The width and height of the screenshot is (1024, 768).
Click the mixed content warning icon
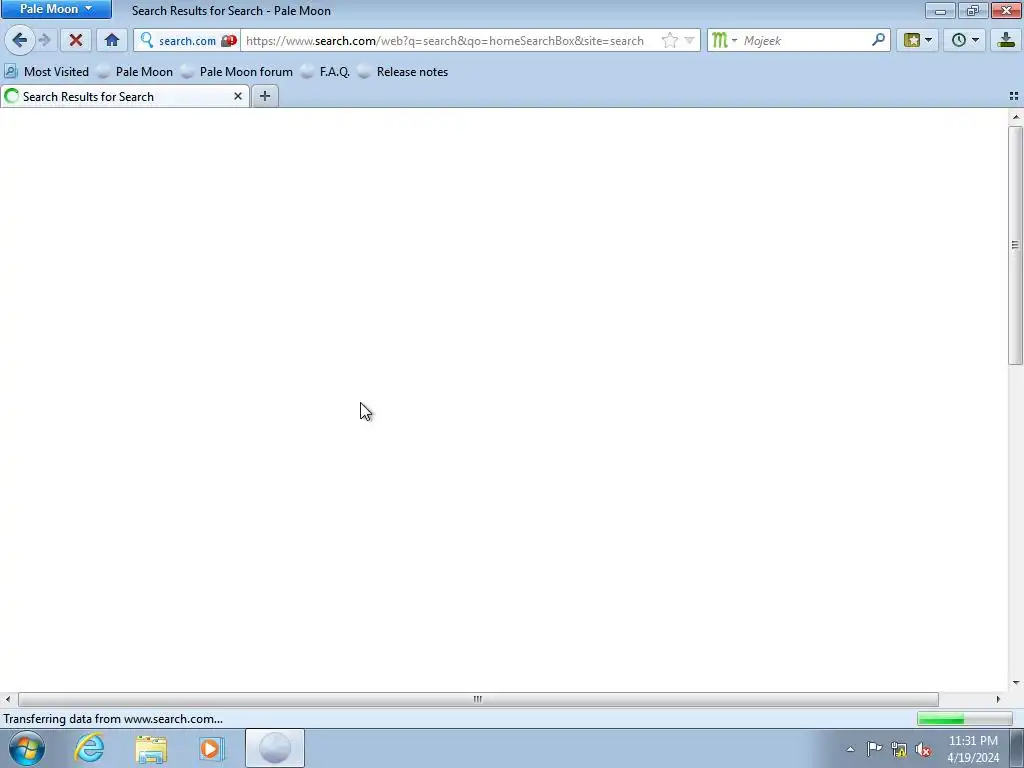[x=229, y=40]
